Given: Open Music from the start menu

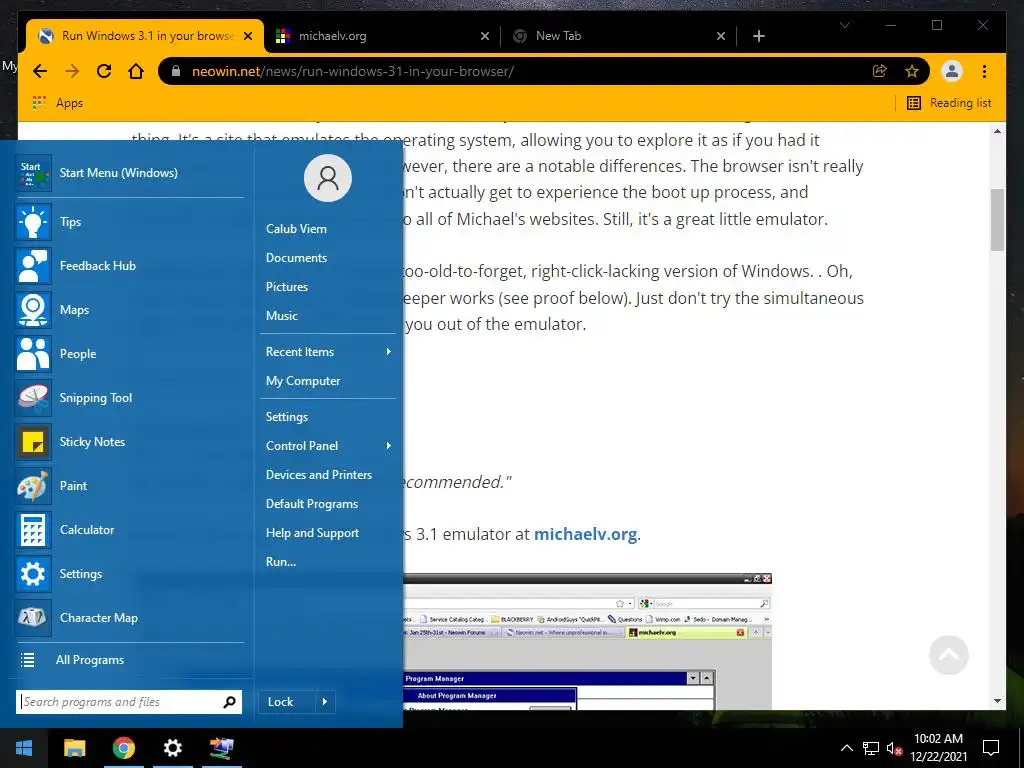Looking at the screenshot, I should coord(281,316).
